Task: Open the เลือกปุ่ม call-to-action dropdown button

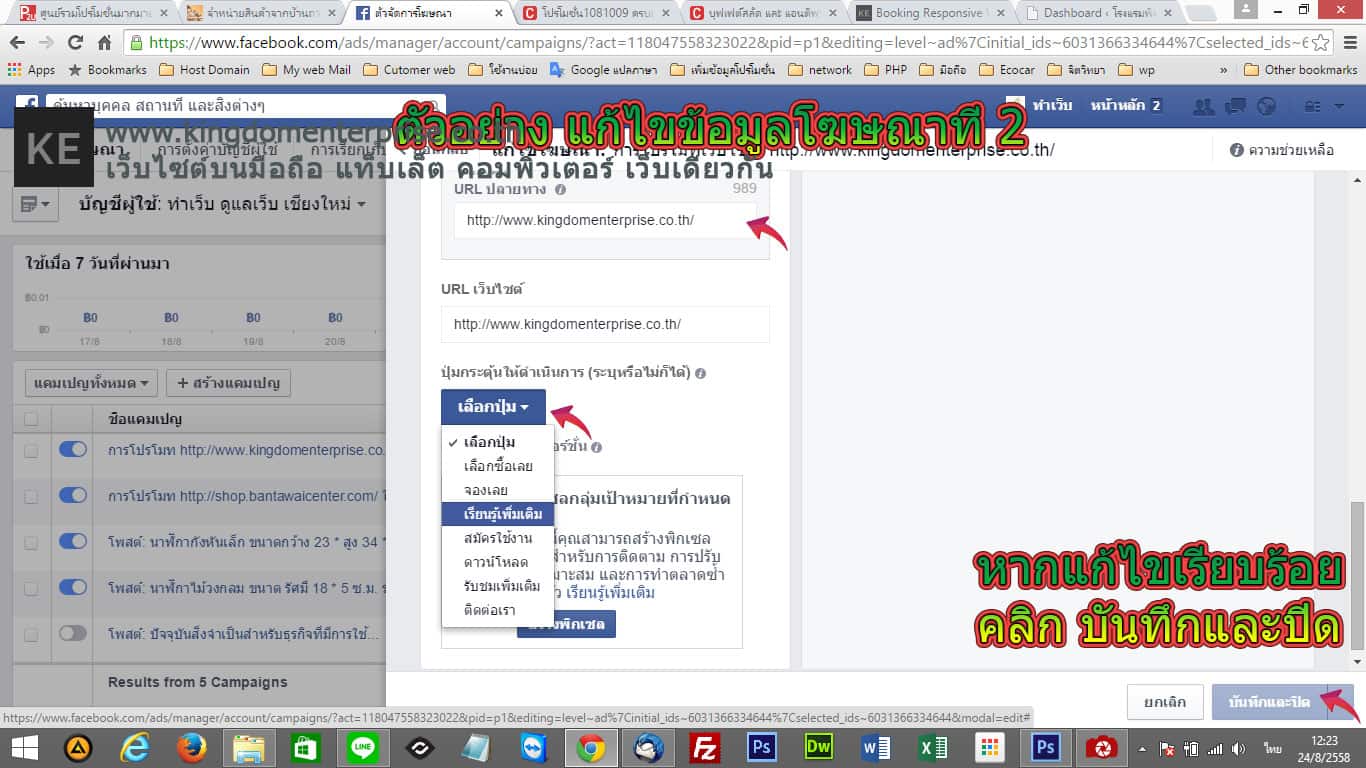Action: (x=493, y=408)
